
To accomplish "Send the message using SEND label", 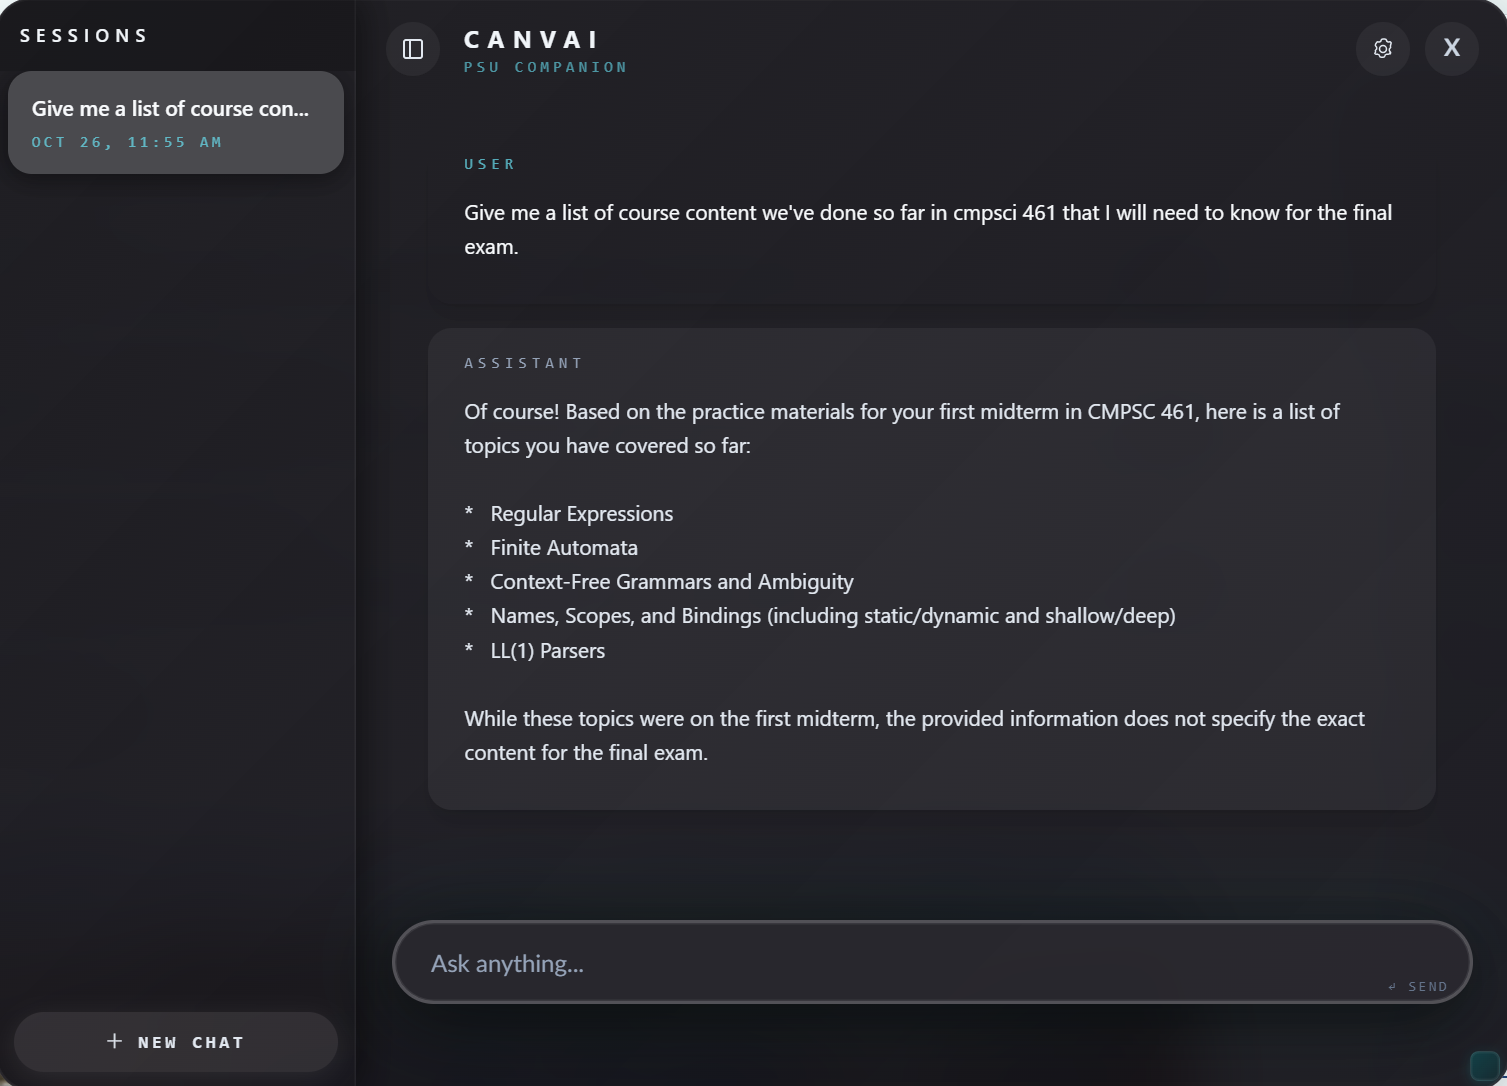I will tap(1427, 987).
